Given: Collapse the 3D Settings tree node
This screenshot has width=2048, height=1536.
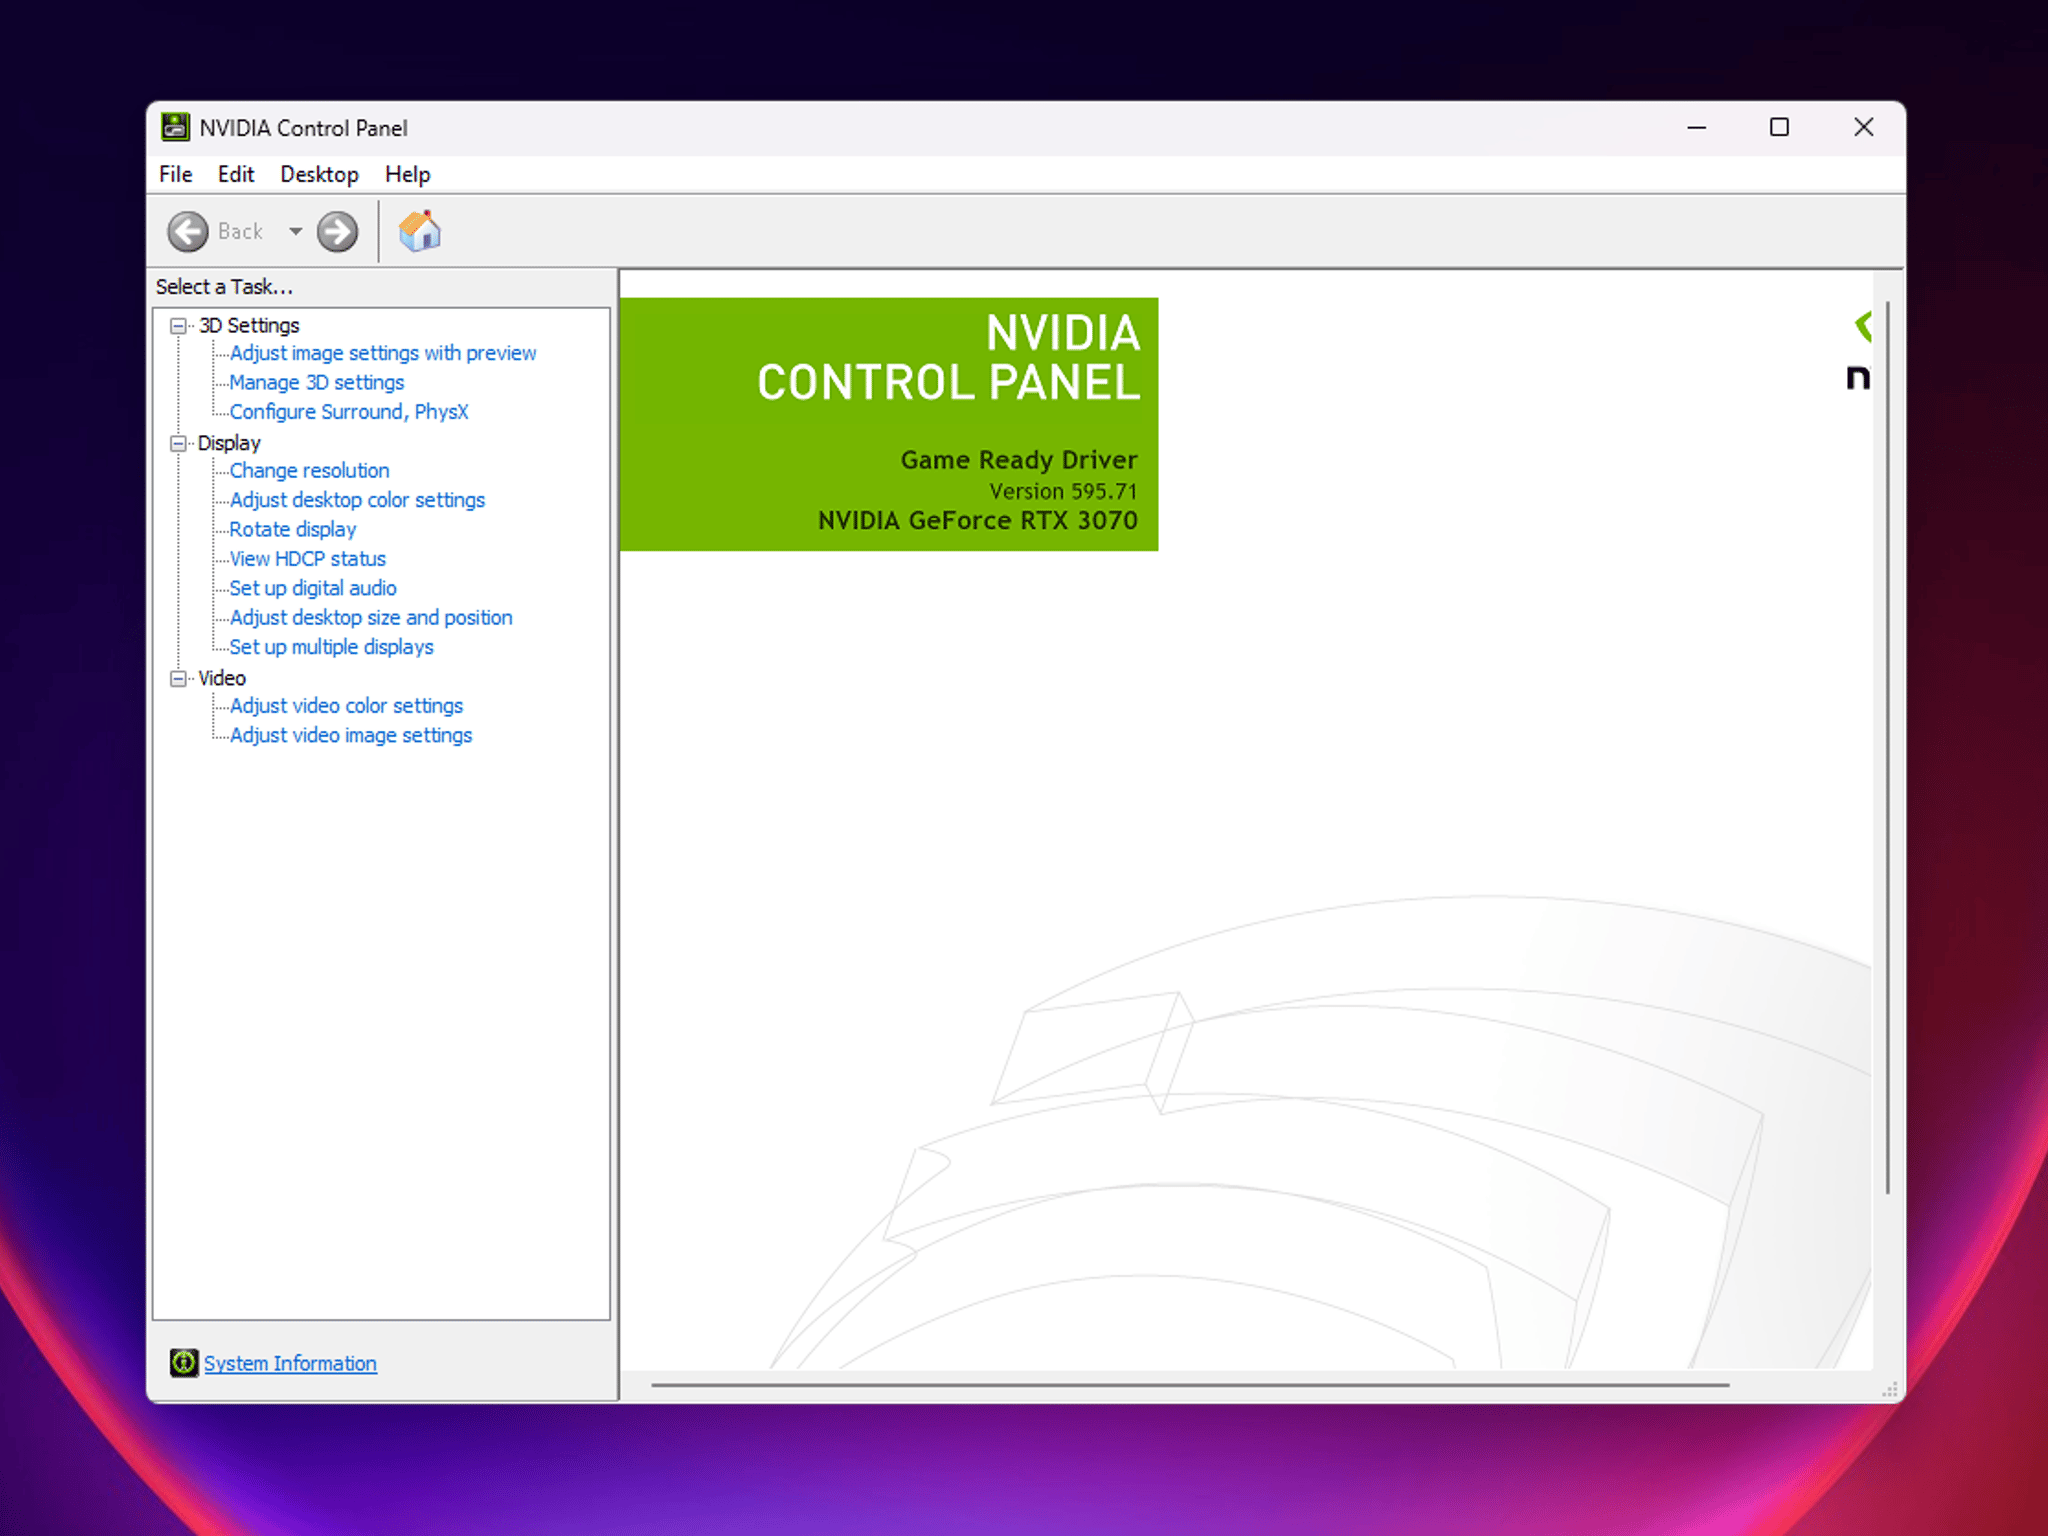Looking at the screenshot, I should coord(178,326).
